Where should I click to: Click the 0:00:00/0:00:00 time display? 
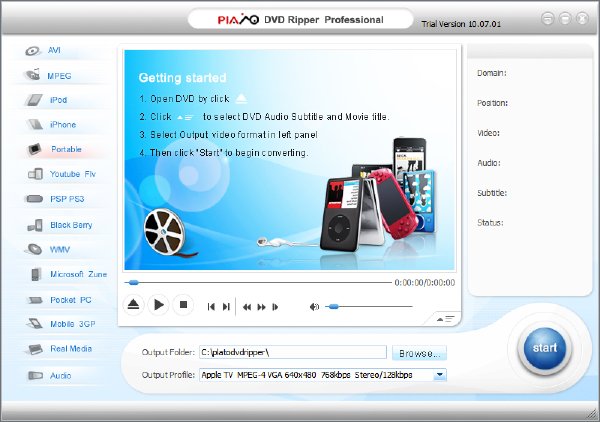(x=425, y=282)
